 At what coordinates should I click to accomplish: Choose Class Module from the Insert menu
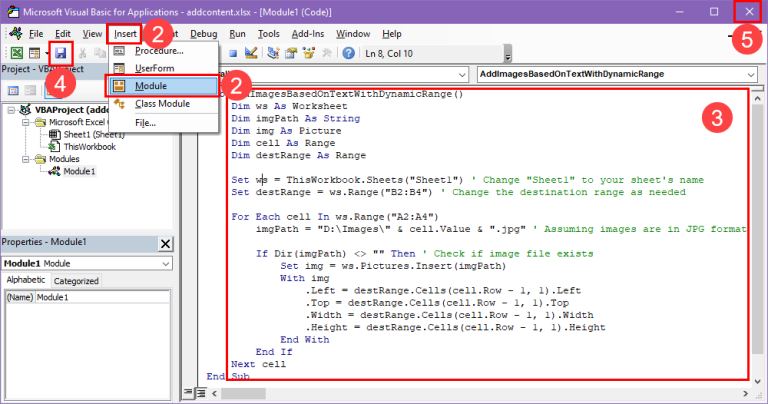tap(164, 104)
